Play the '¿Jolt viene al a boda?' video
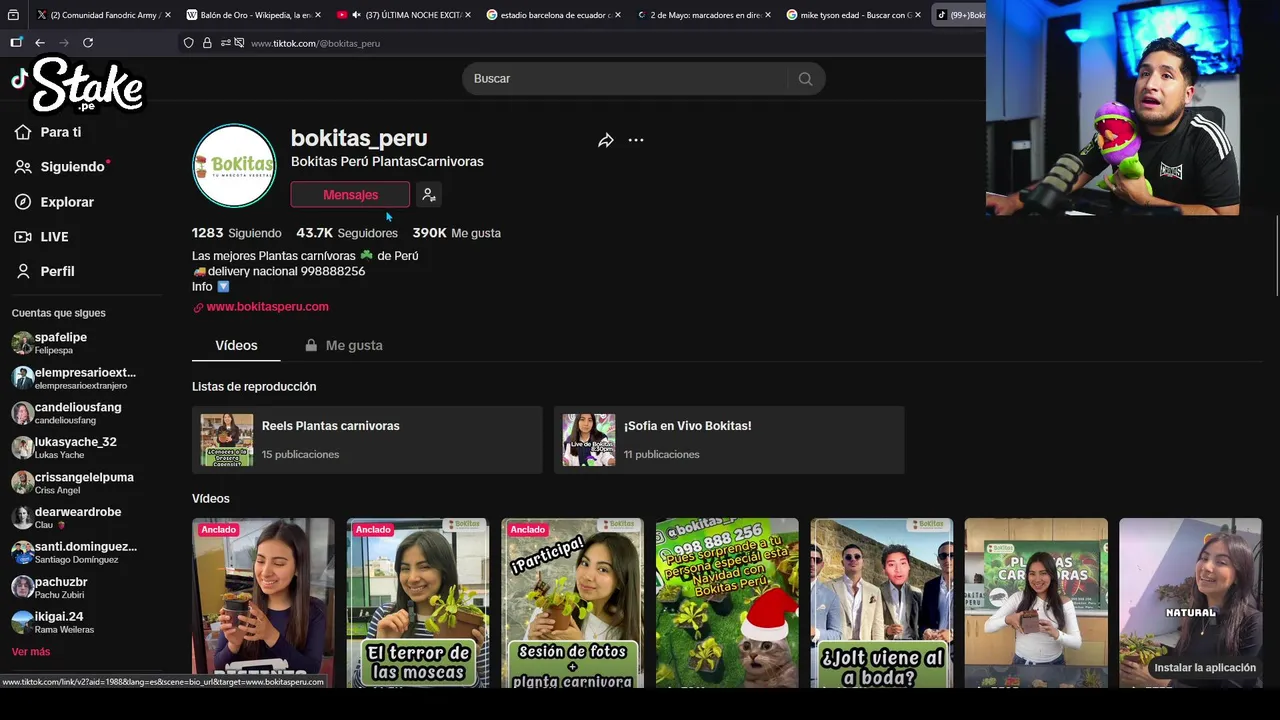Screen dimensions: 1280x720 click(x=881, y=603)
